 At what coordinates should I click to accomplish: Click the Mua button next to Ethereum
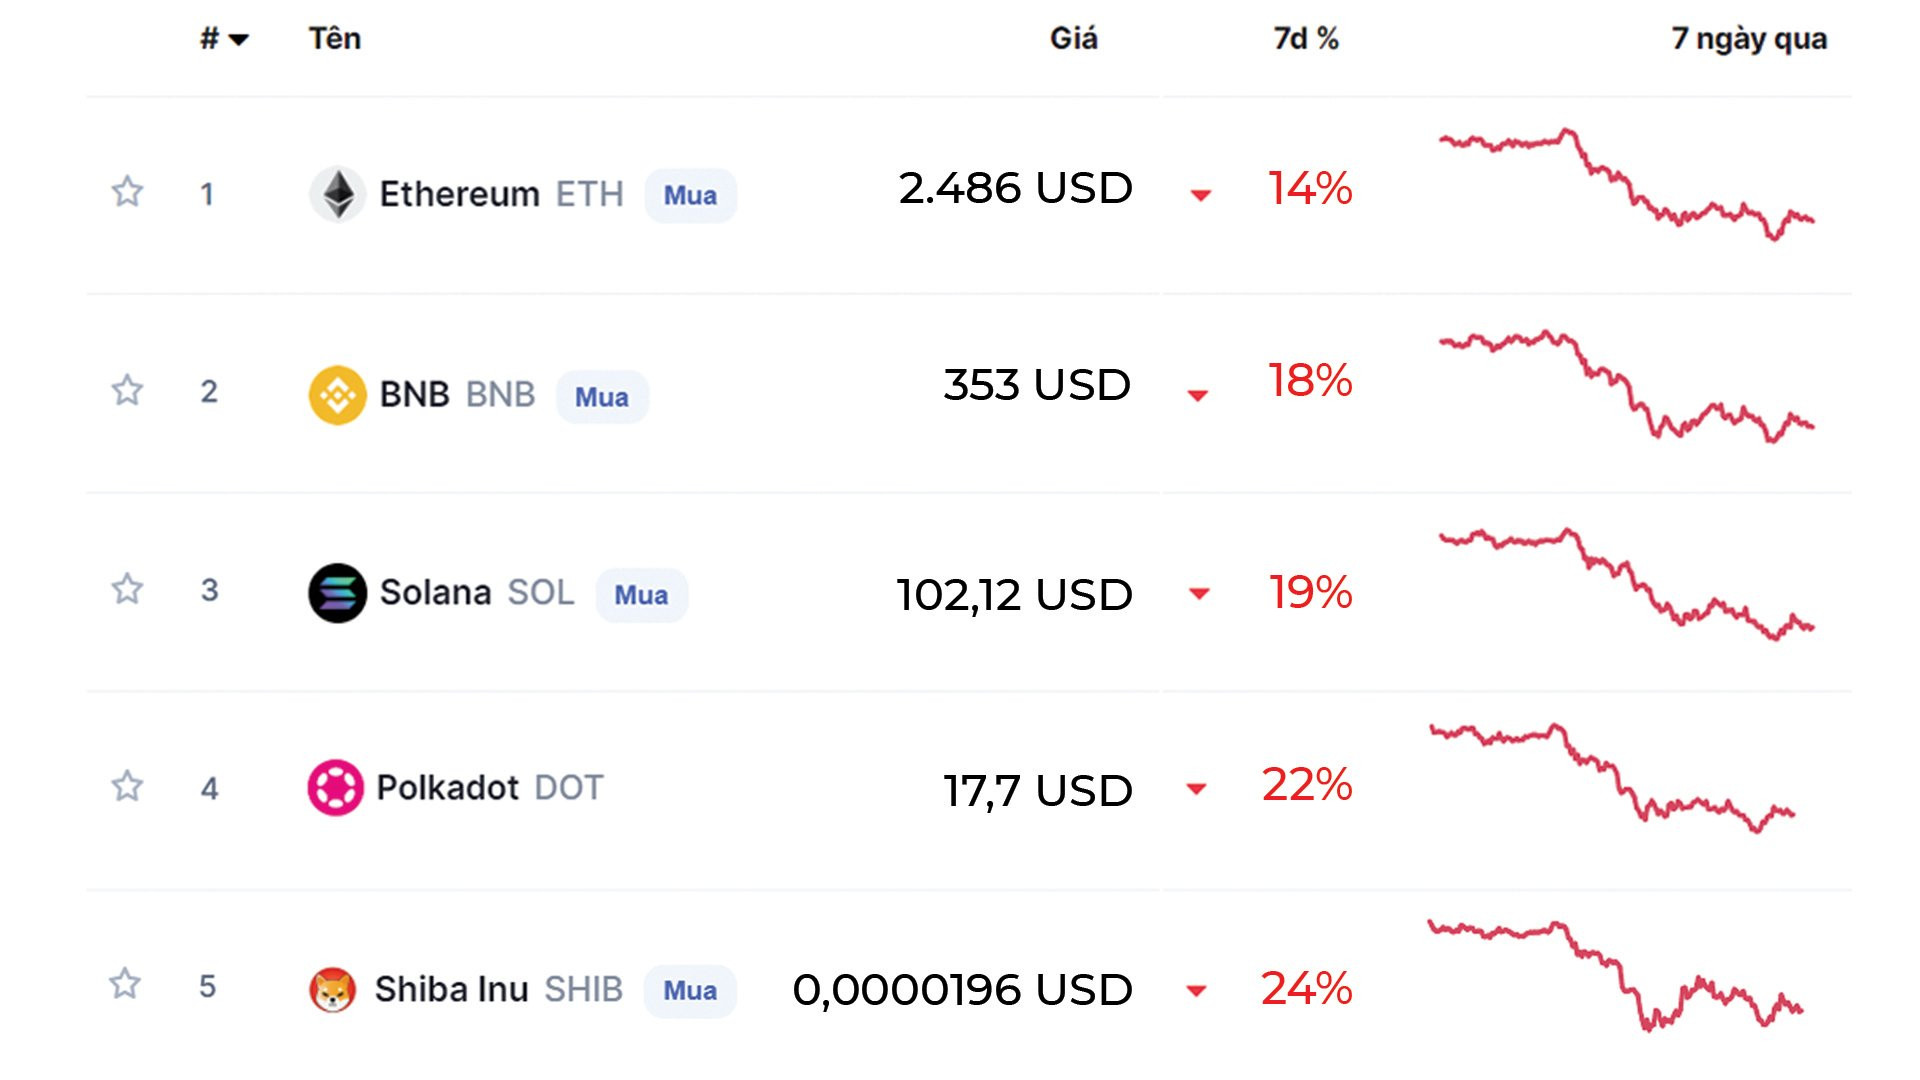point(690,195)
